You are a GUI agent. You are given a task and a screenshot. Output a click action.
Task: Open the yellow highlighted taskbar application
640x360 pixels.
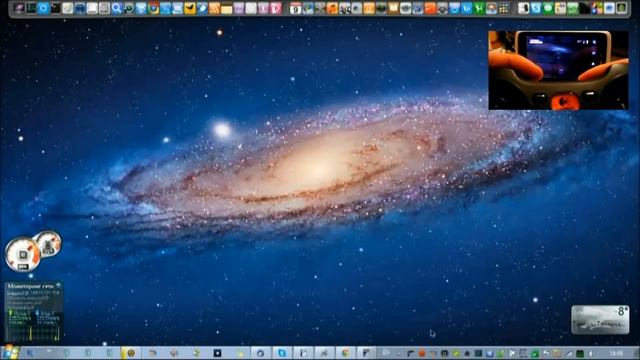(x=131, y=353)
